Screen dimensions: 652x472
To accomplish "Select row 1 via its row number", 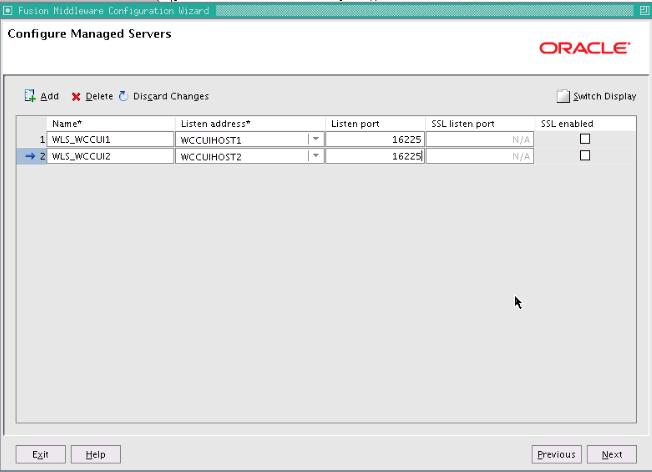I will tap(32, 139).
